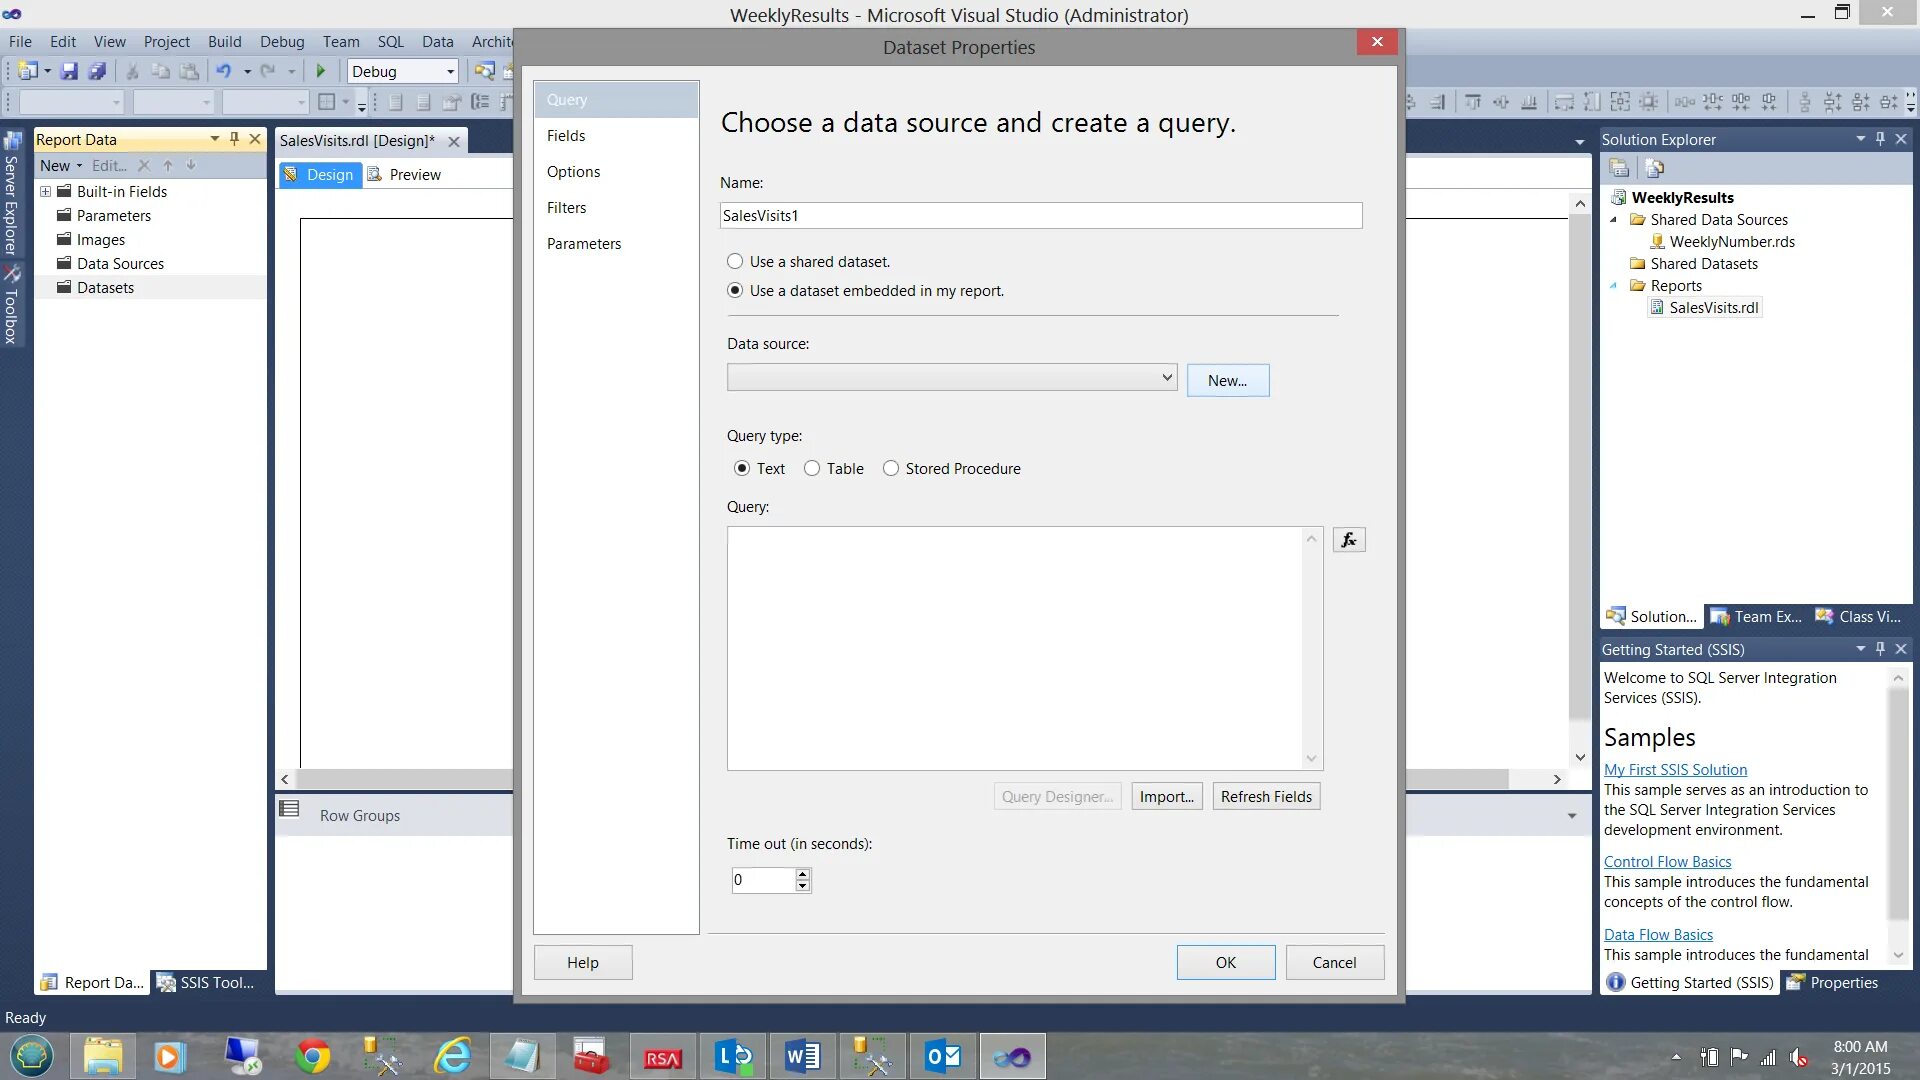Select the Table query type radio button

click(x=812, y=469)
